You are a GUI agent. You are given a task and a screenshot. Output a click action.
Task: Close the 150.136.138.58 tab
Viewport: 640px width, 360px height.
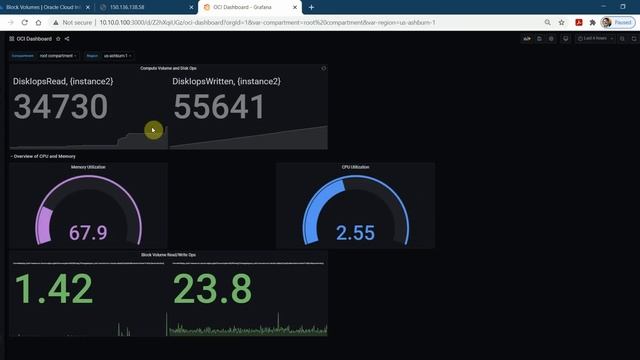click(191, 7)
